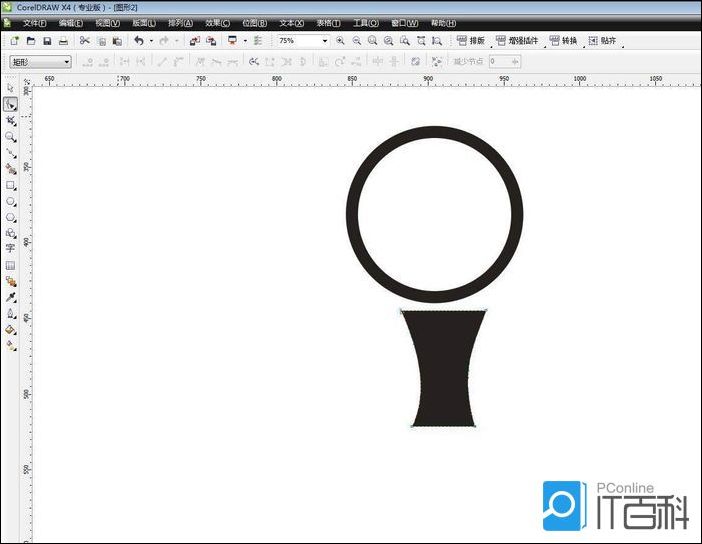The width and height of the screenshot is (702, 544).
Task: Select the Basic Shapes tool
Action: coord(10,233)
